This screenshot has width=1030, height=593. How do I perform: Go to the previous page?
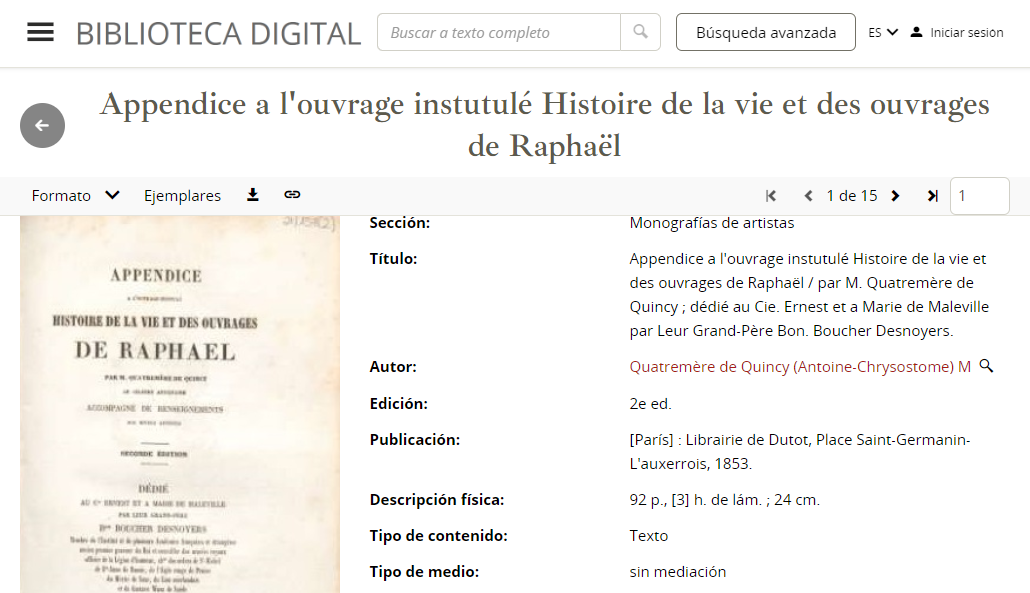(x=808, y=196)
